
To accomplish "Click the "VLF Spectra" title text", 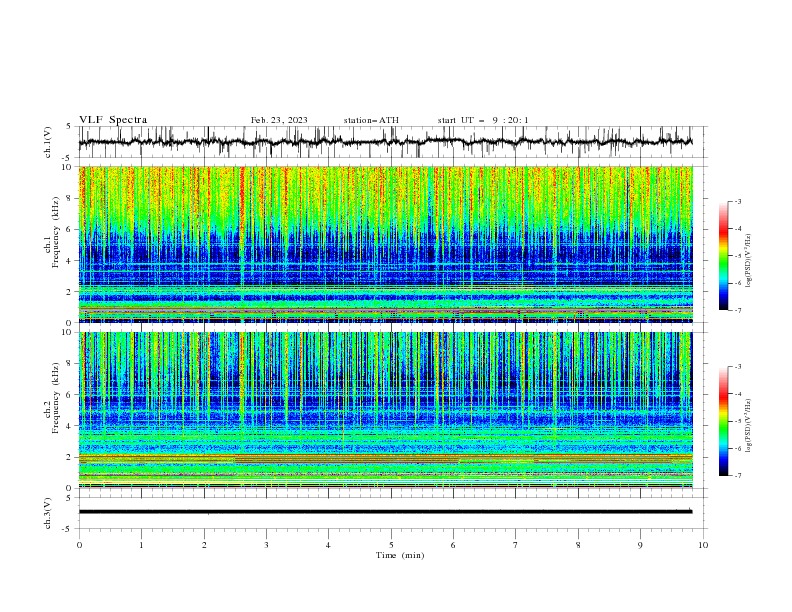I will click(113, 120).
